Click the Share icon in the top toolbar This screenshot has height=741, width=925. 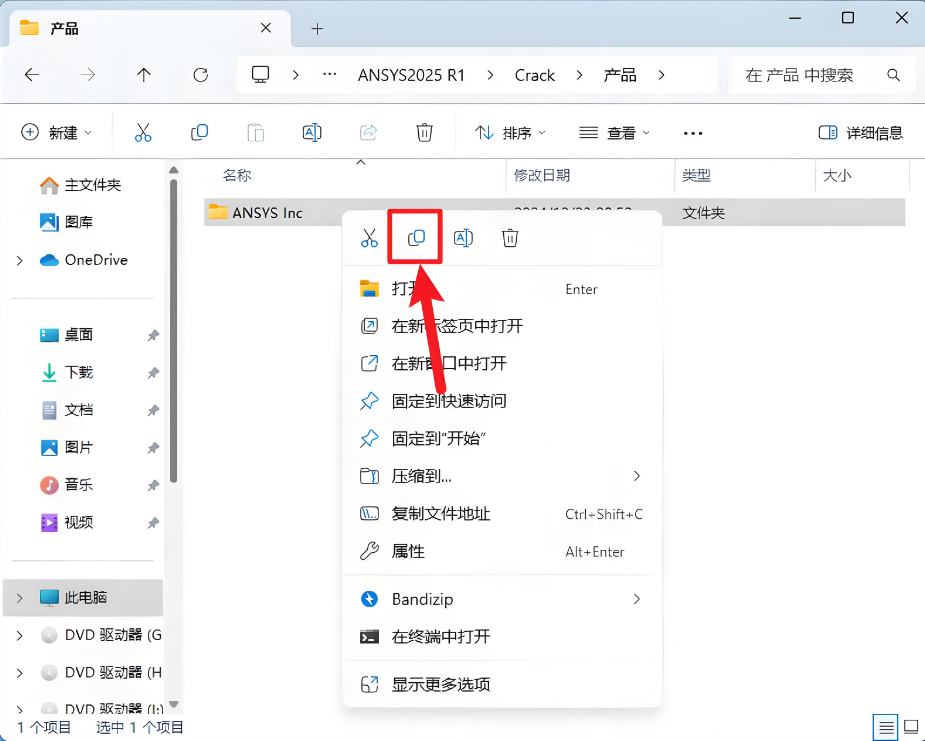pyautogui.click(x=368, y=133)
